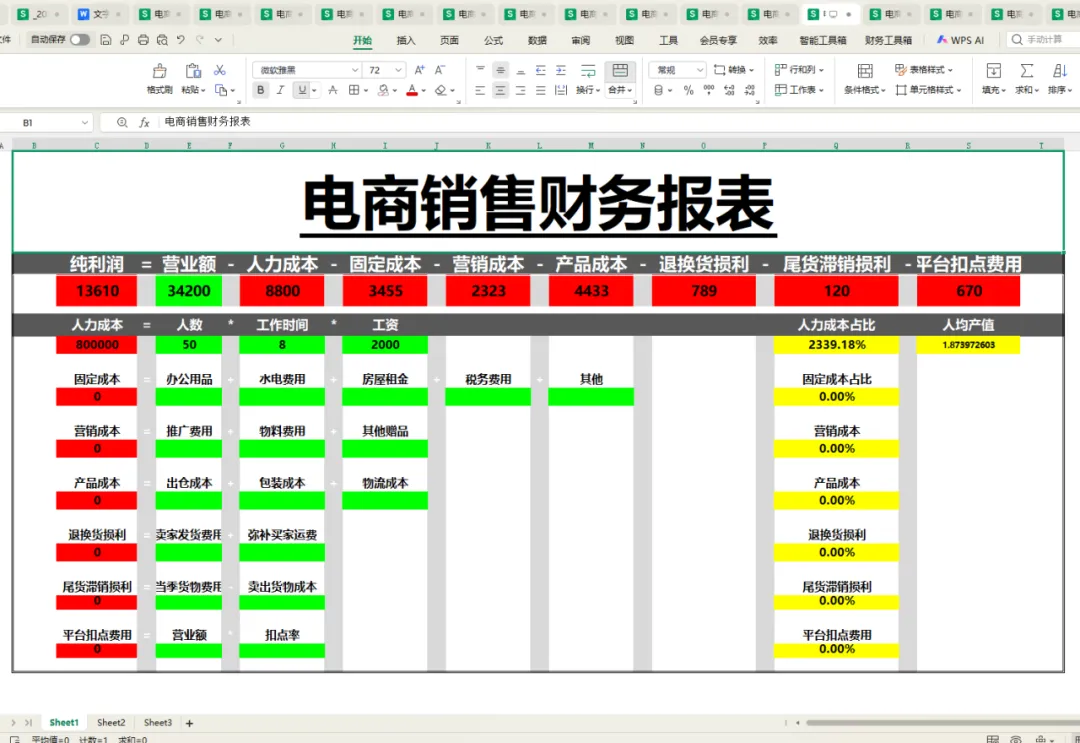Decrease font size with A- icon
This screenshot has width=1080, height=743.
coord(439,70)
